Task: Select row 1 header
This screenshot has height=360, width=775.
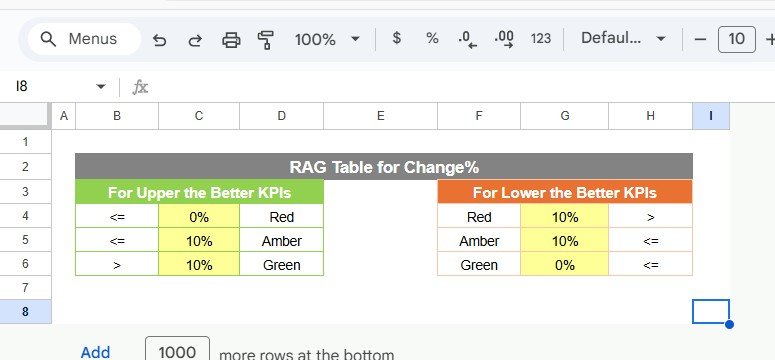Action: coord(25,142)
